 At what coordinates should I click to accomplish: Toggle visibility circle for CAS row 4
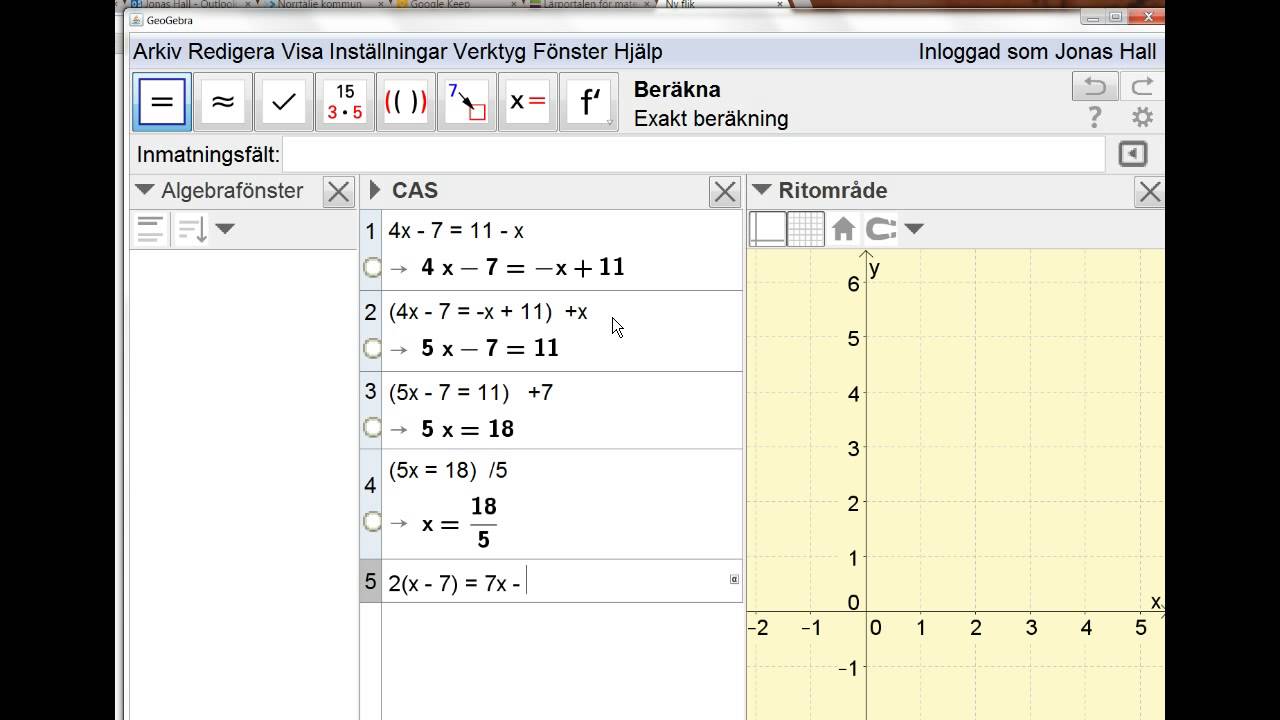pyautogui.click(x=372, y=521)
